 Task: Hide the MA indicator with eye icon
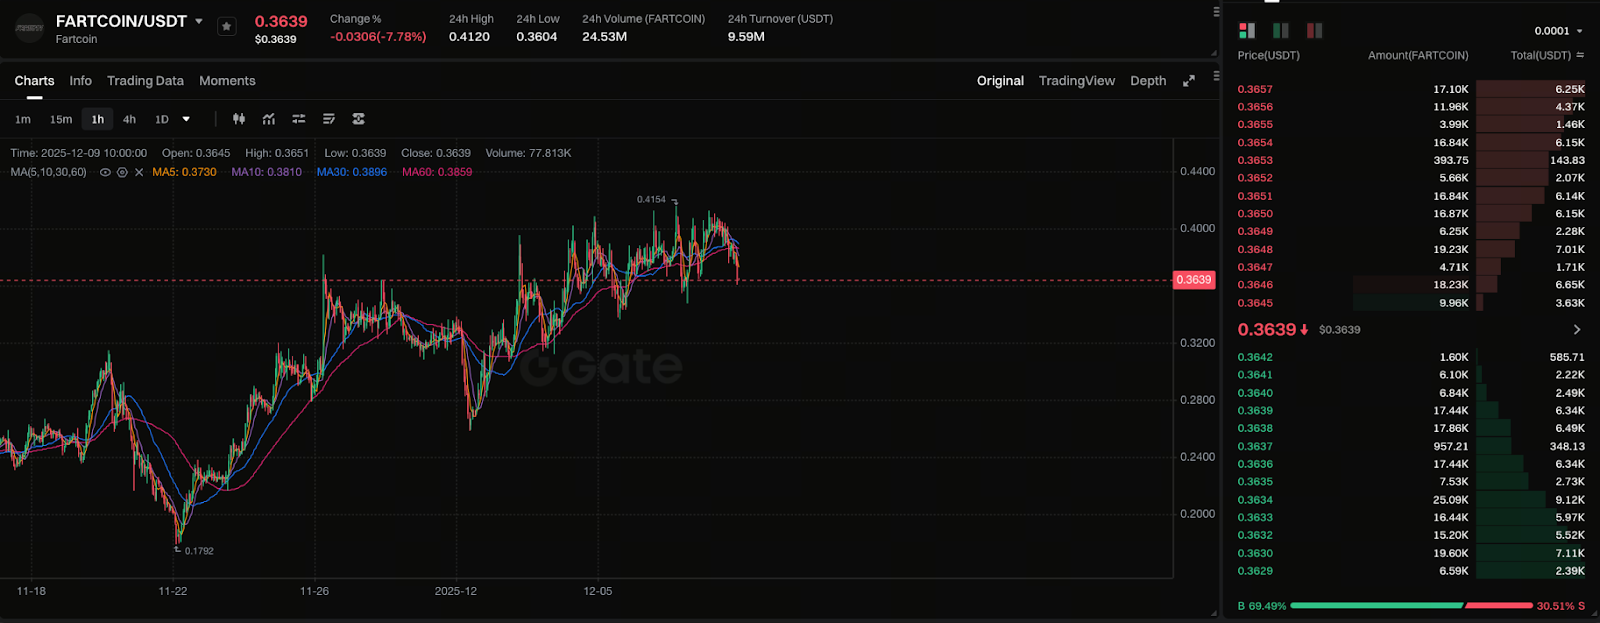coord(105,172)
